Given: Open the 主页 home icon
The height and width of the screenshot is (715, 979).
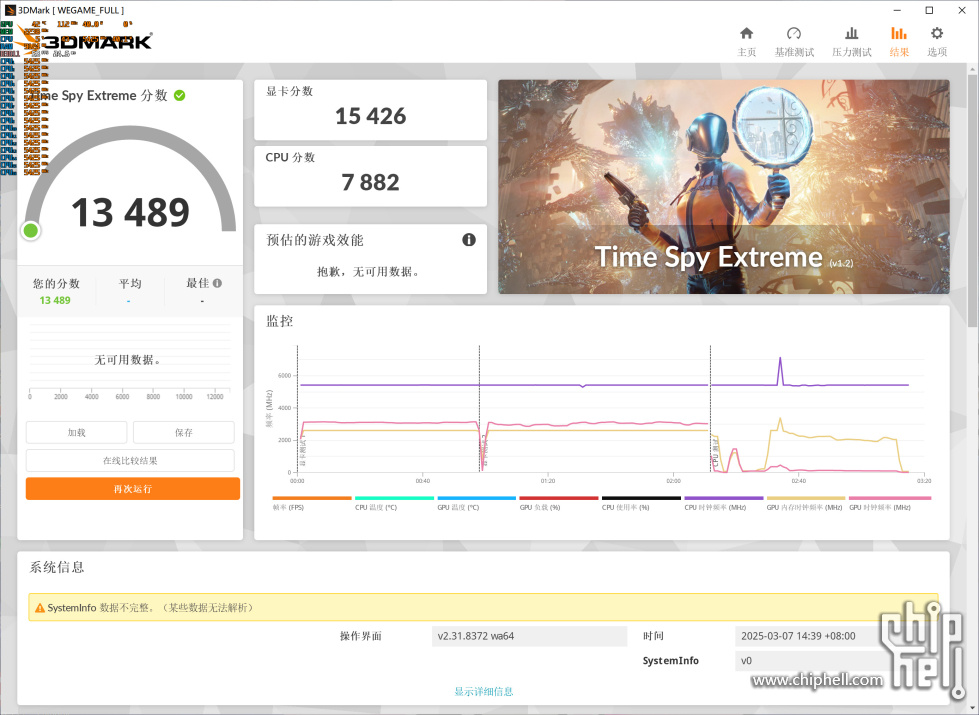Looking at the screenshot, I should 746,34.
